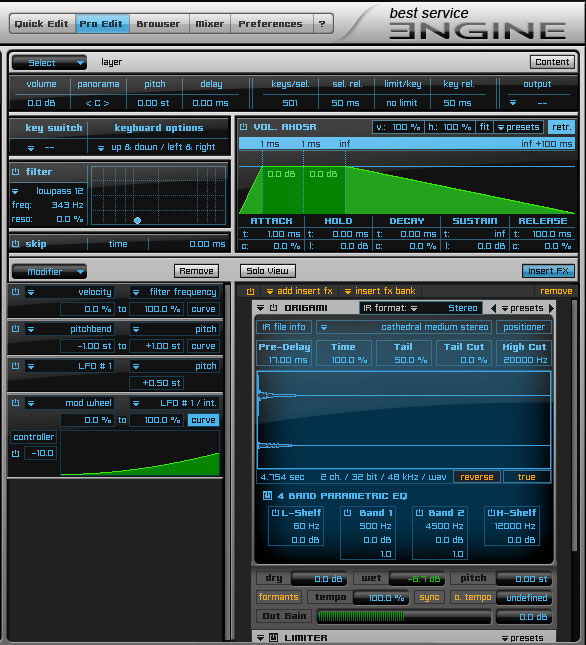Expand the key switch dropdown arrow

point(31,148)
